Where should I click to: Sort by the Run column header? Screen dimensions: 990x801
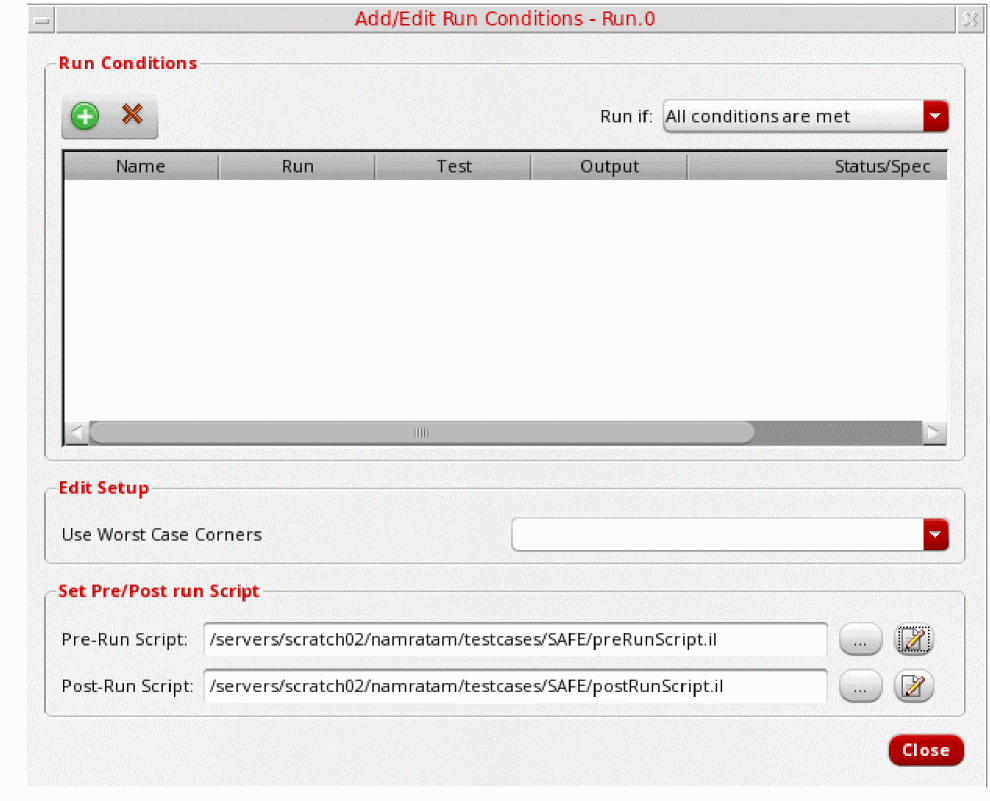pyautogui.click(x=297, y=167)
